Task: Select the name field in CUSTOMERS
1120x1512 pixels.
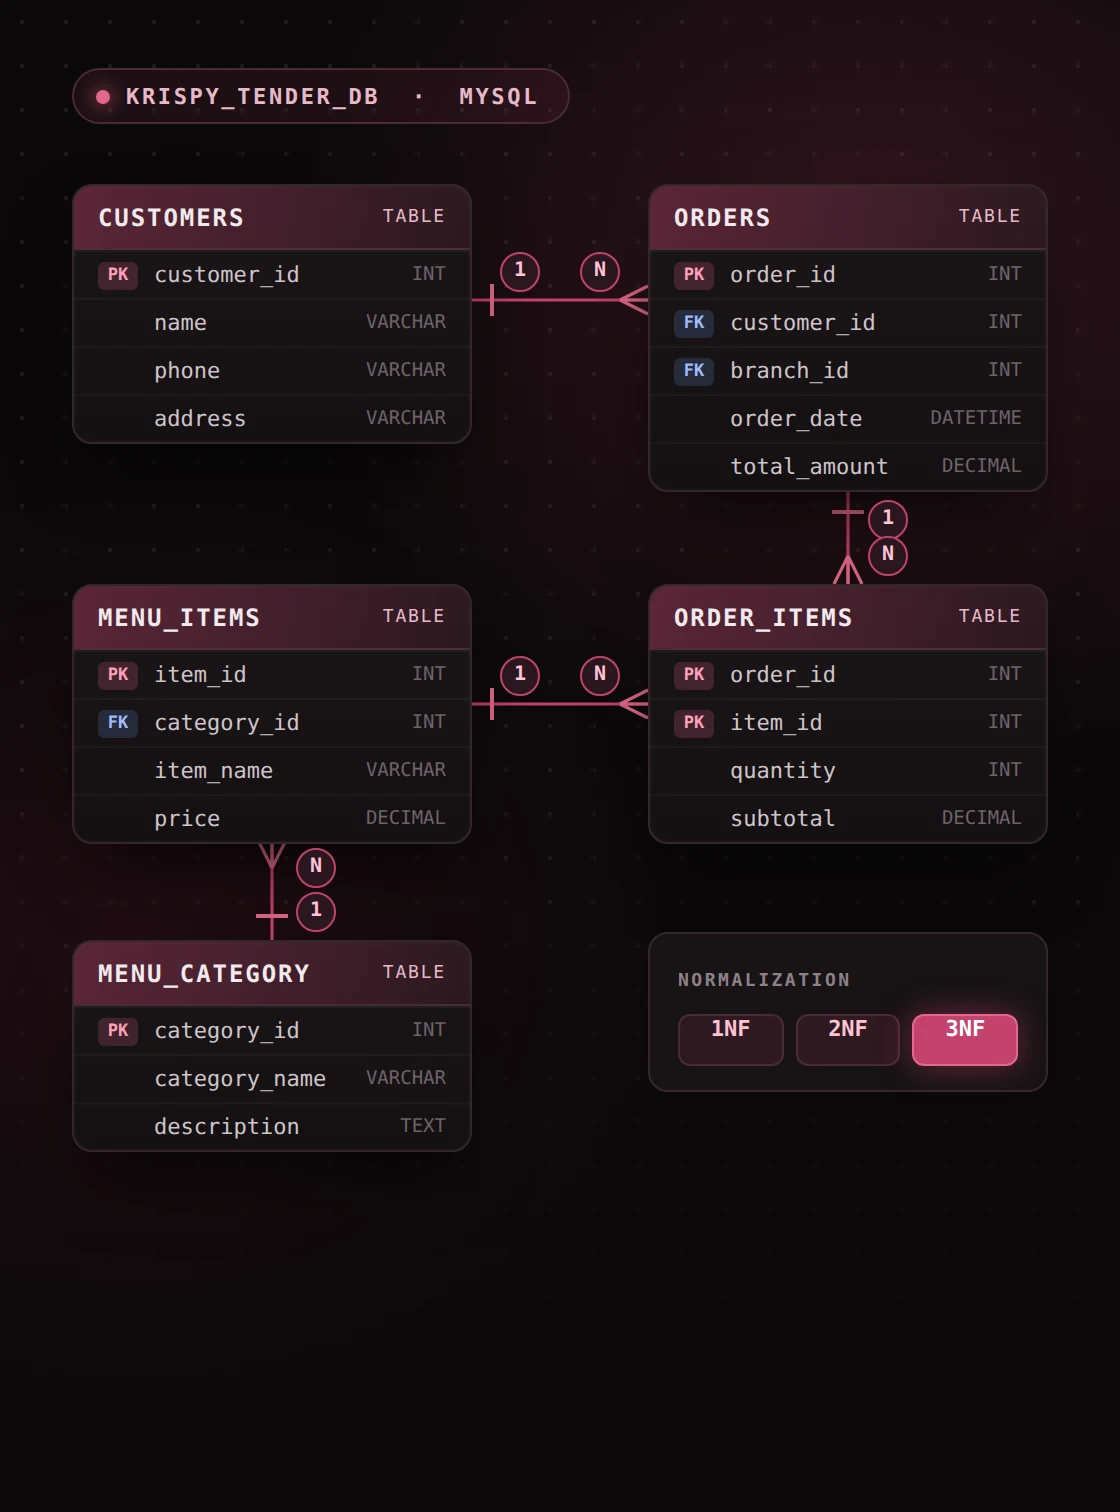Action: coord(272,322)
